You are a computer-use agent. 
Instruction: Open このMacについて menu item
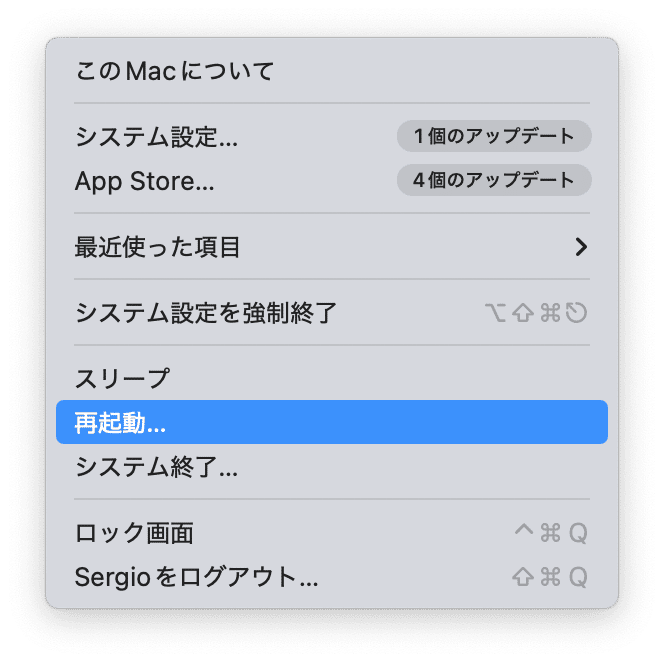[x=175, y=71]
